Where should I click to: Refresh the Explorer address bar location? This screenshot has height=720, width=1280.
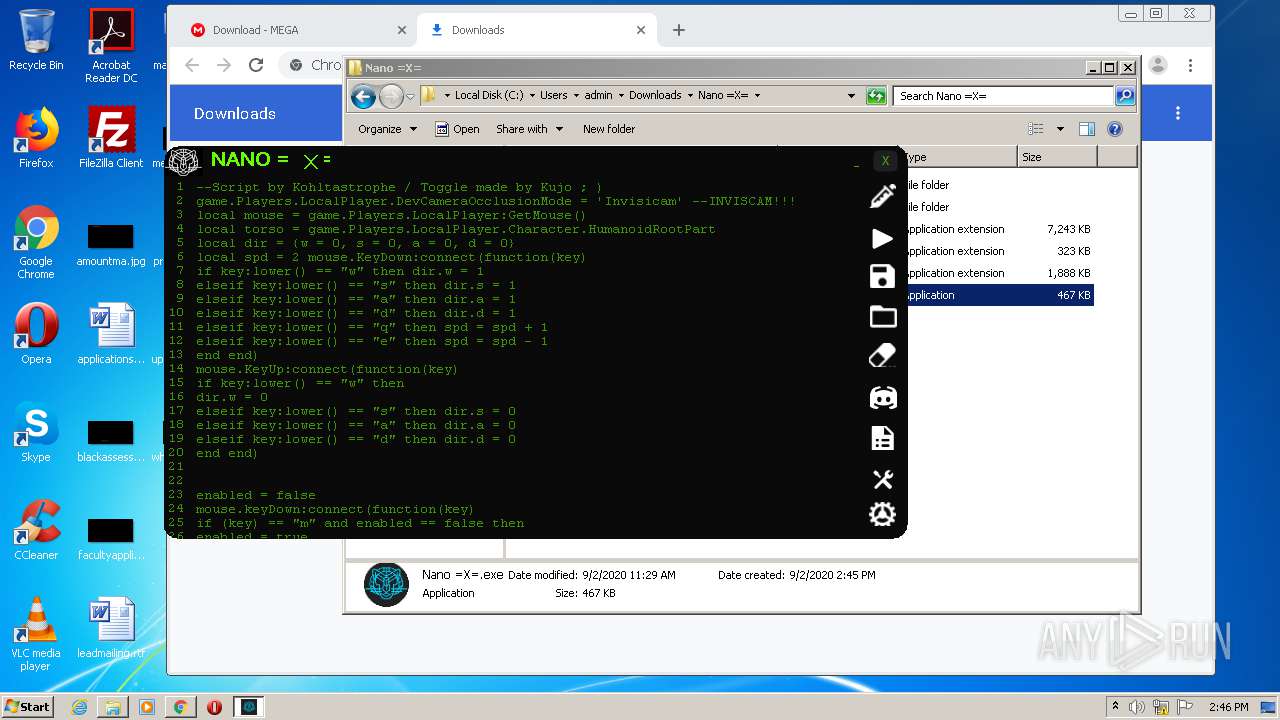[876, 96]
